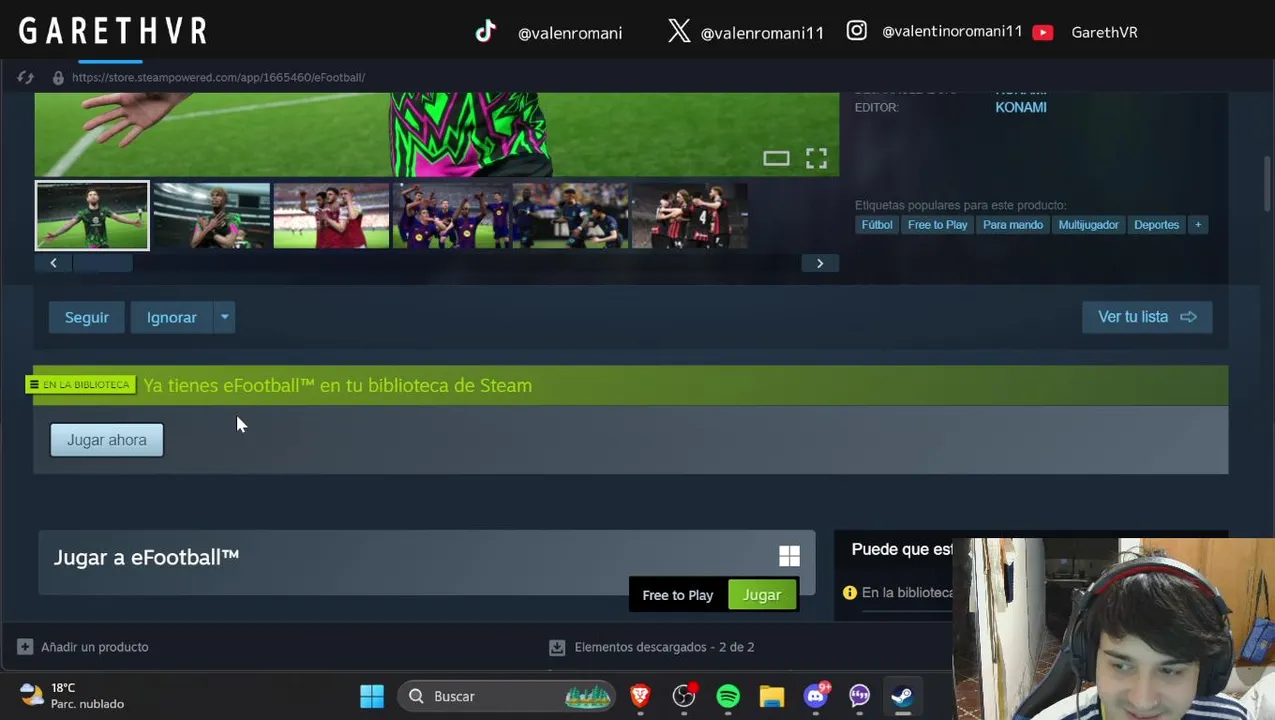Click the green Jugar button
Screen dimensions: 1275x720
click(762, 595)
